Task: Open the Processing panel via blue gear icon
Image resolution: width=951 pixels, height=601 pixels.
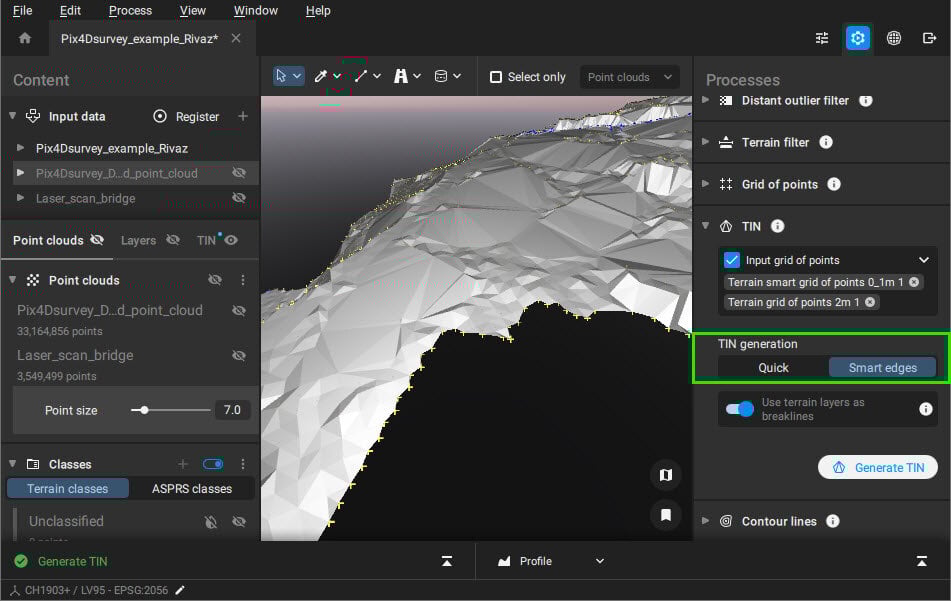Action: click(857, 38)
